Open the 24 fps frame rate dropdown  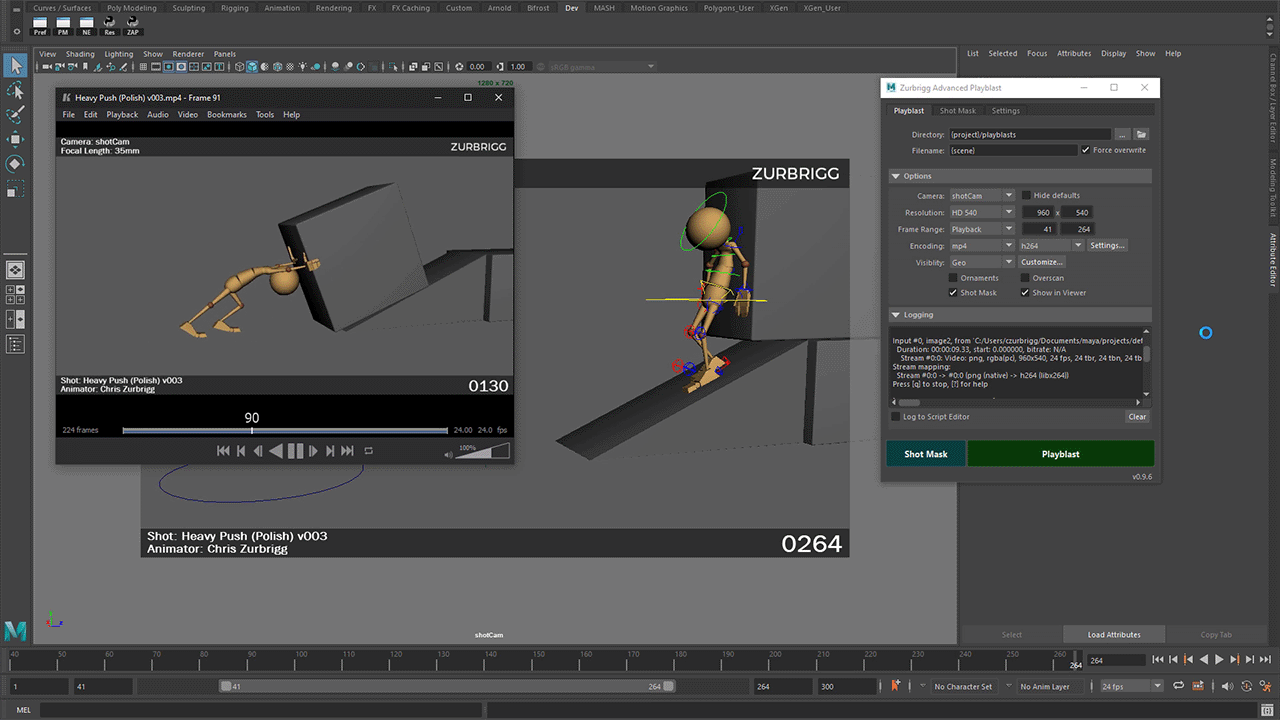coord(1131,687)
